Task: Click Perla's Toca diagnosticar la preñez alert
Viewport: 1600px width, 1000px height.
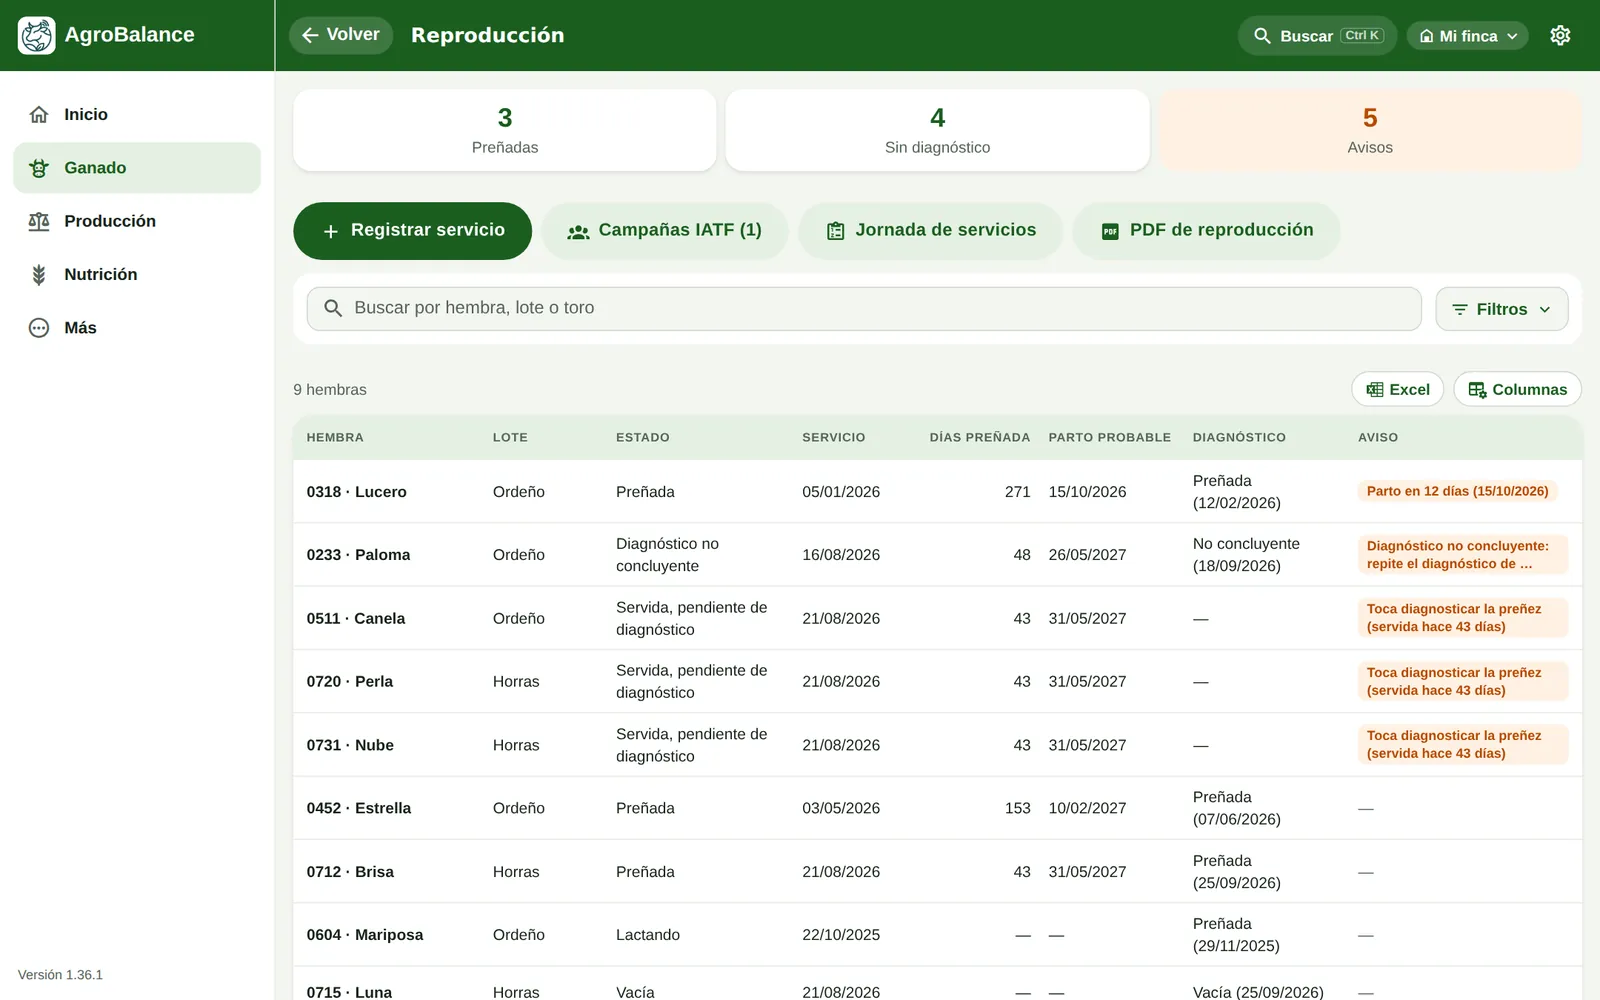Action: (x=1462, y=682)
